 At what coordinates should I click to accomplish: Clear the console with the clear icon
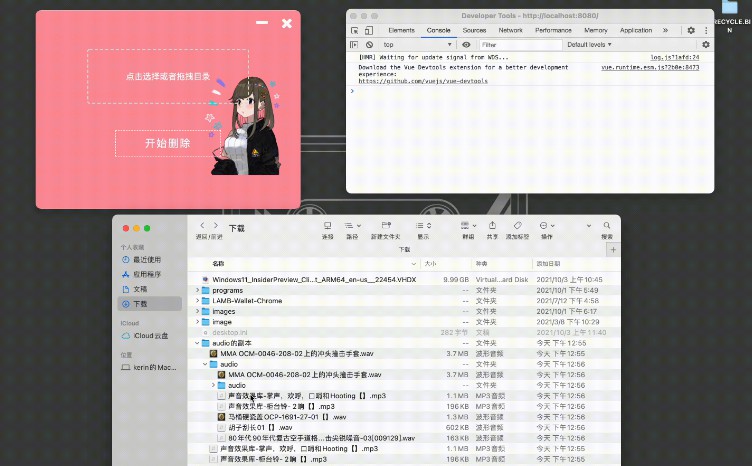click(x=369, y=45)
